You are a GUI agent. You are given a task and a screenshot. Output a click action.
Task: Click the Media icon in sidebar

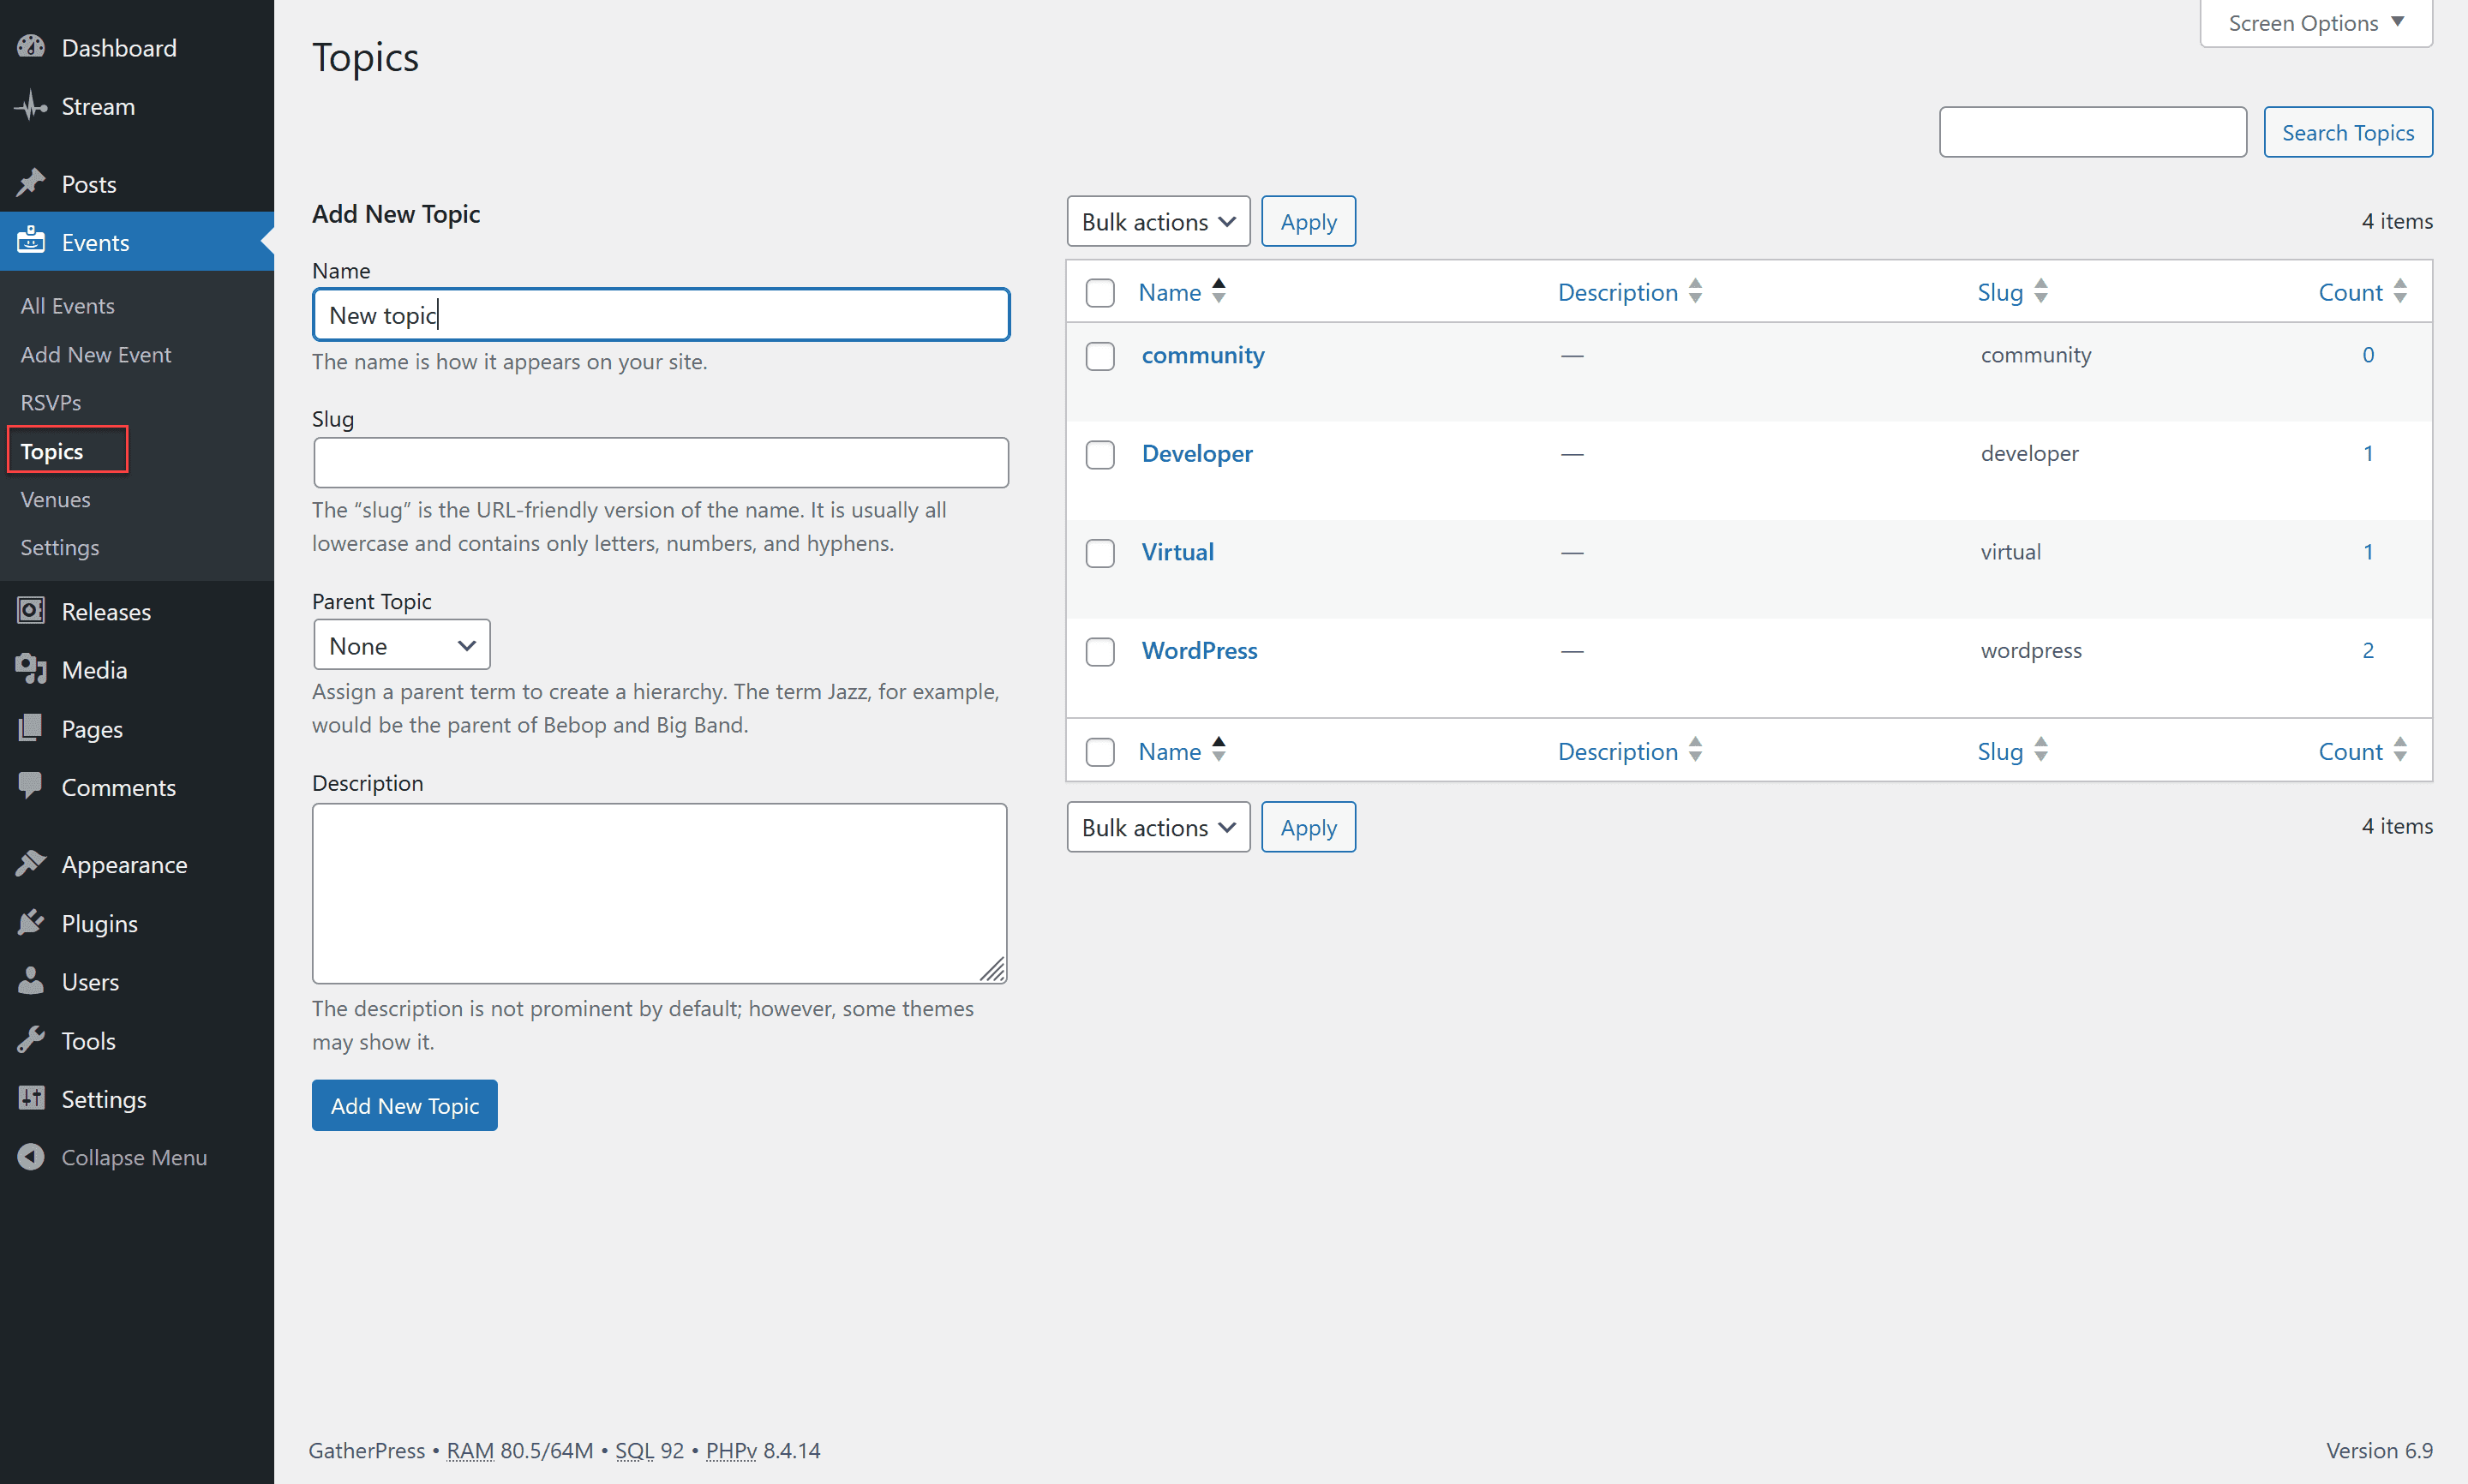(x=31, y=669)
